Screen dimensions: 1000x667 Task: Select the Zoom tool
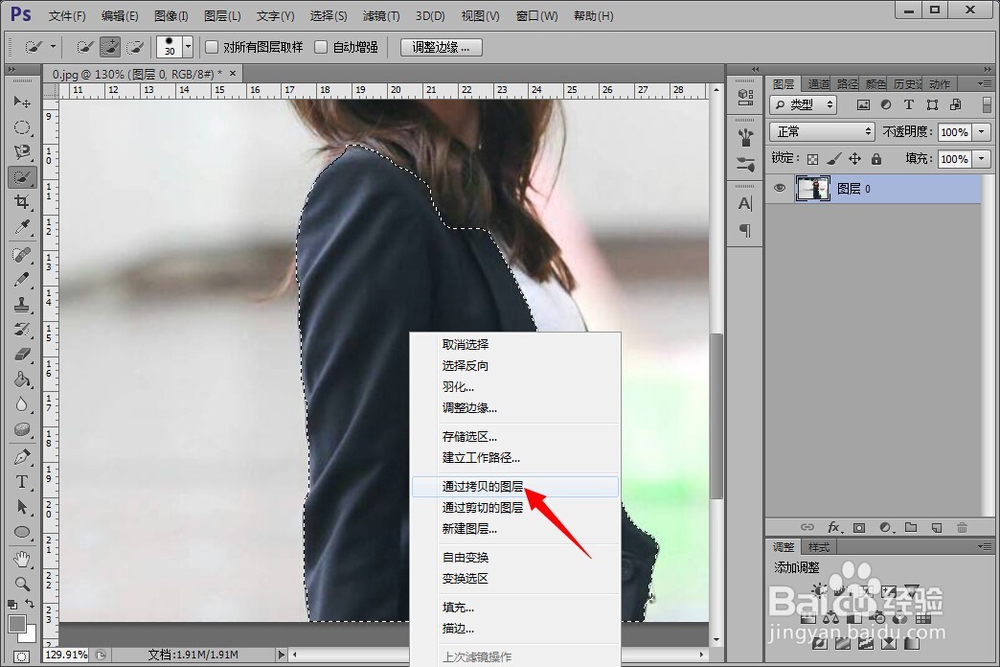22,583
